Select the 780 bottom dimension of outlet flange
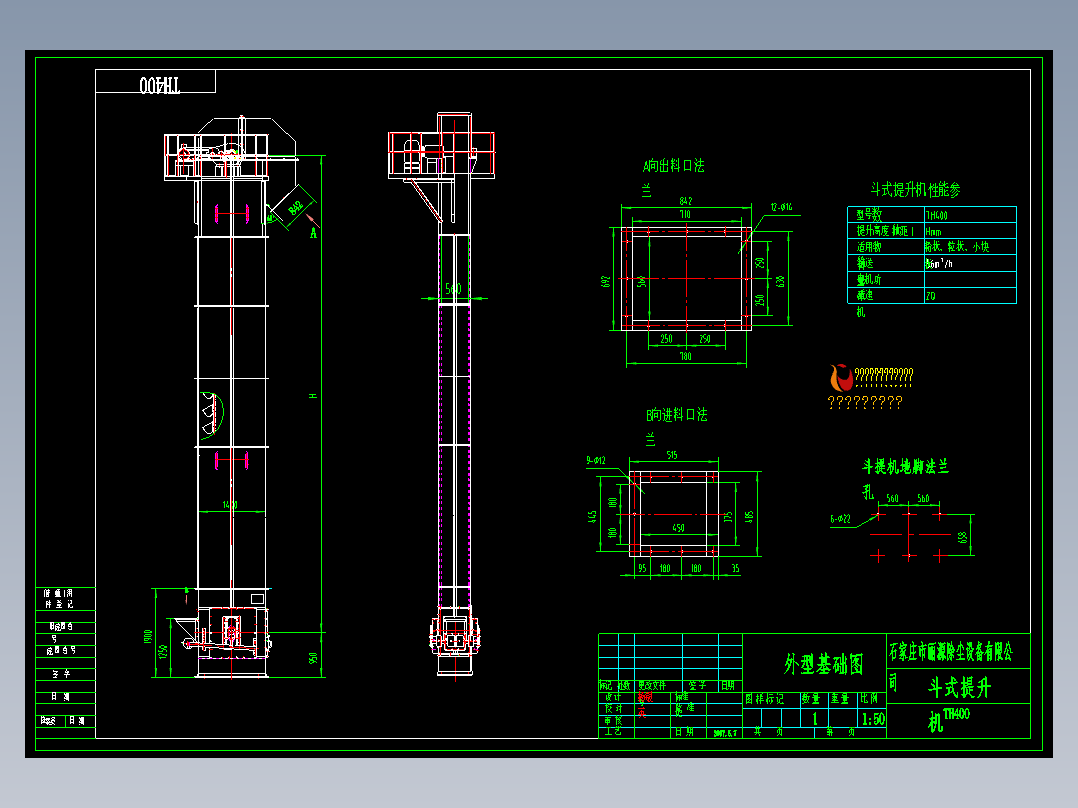This screenshot has width=1078, height=808. coord(685,356)
